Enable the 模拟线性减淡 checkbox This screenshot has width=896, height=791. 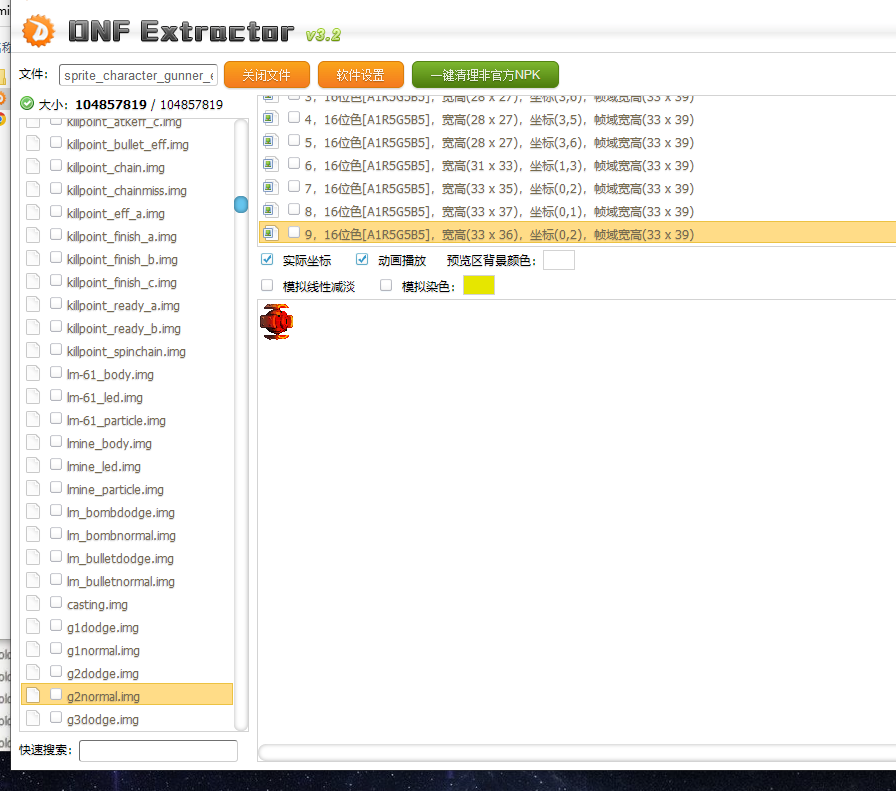pyautogui.click(x=267, y=286)
